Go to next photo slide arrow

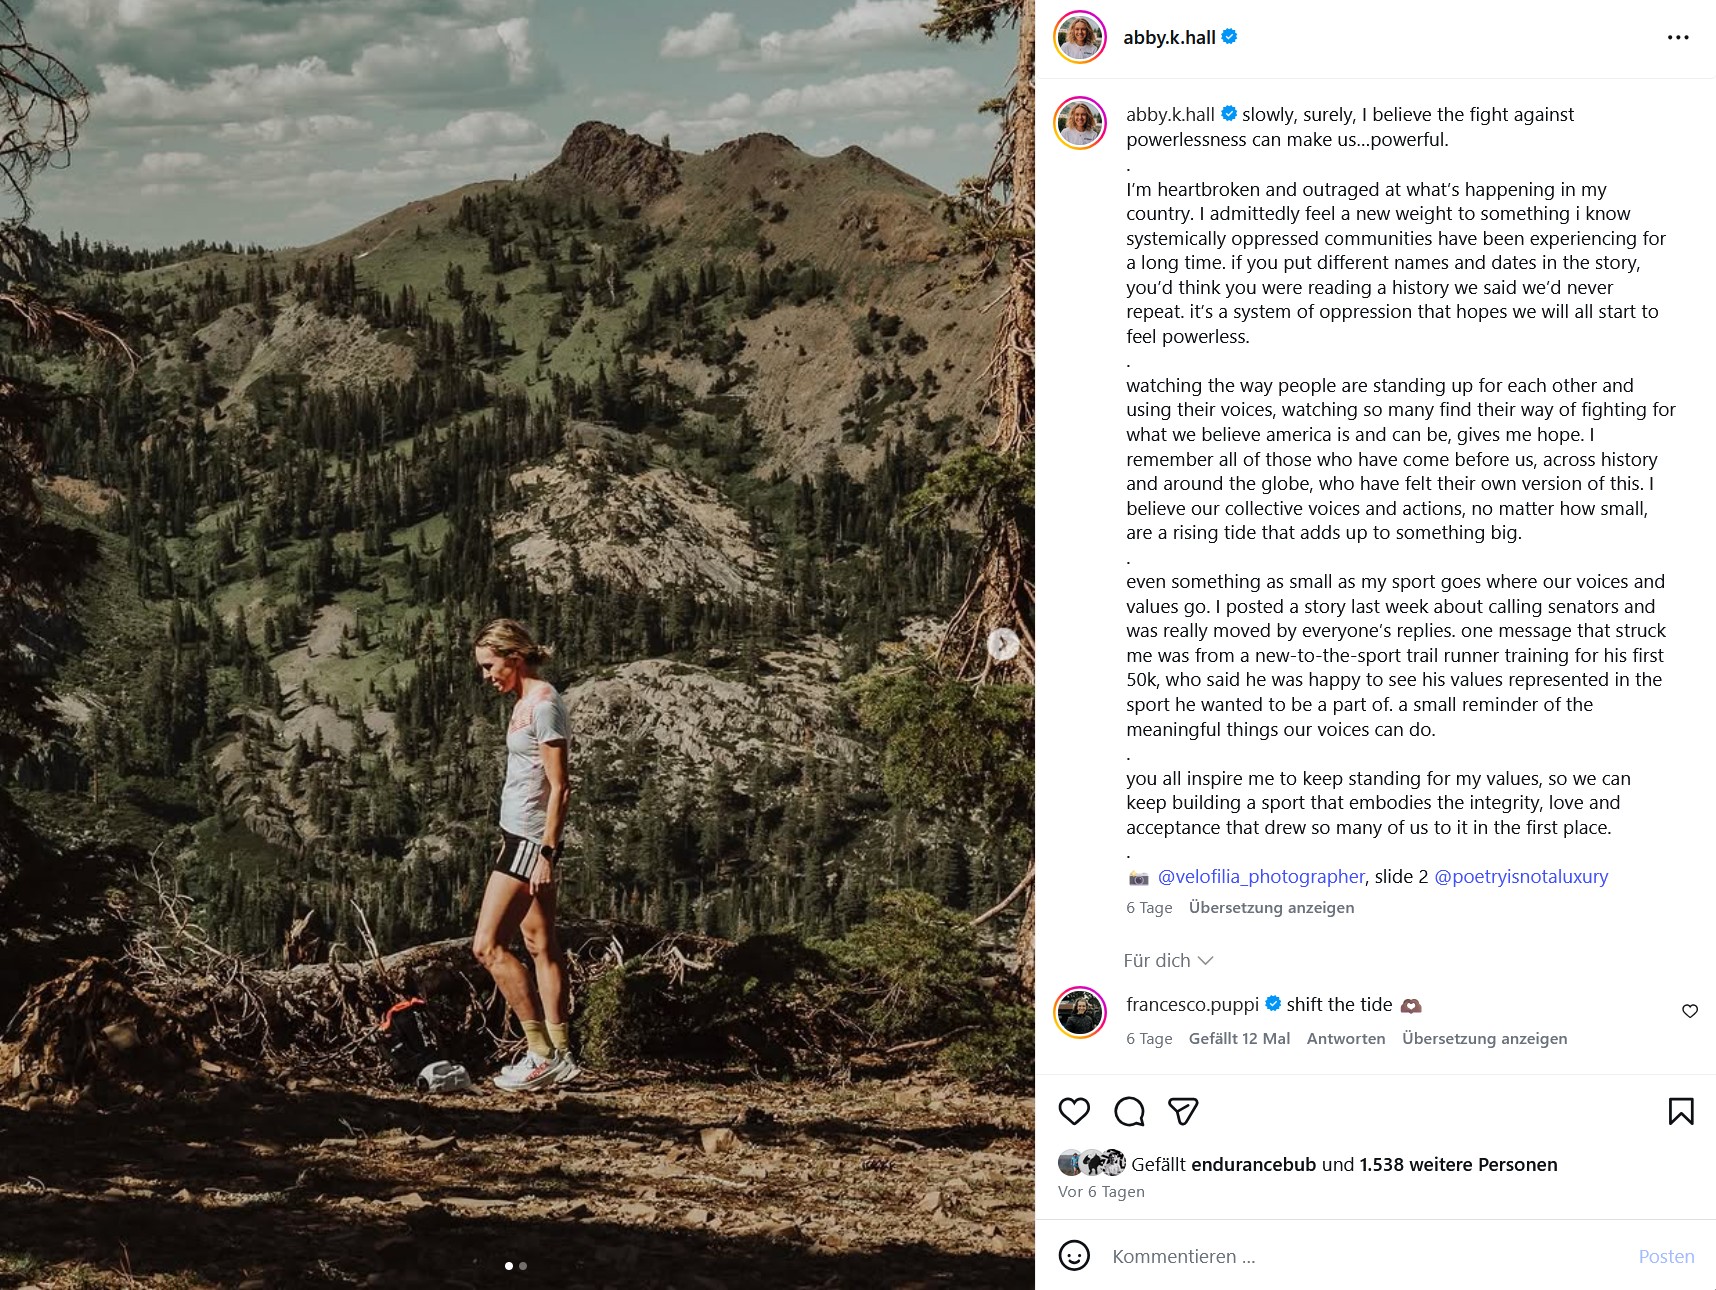pyautogui.click(x=1003, y=645)
